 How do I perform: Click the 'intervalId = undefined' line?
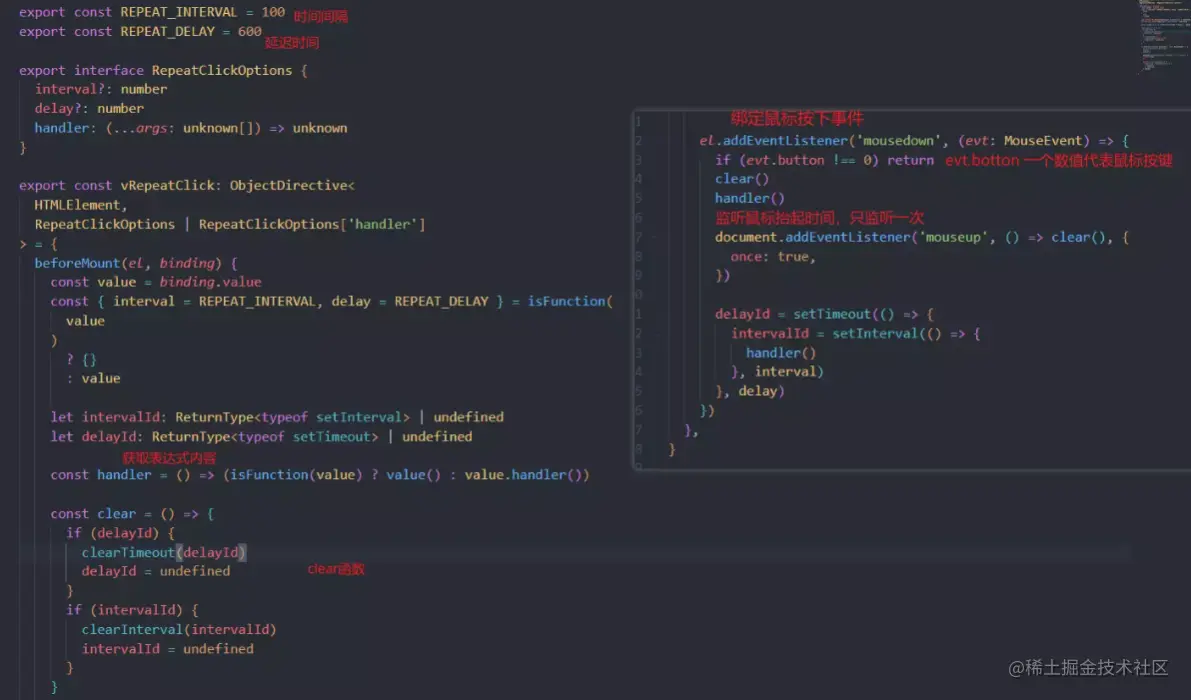168,649
